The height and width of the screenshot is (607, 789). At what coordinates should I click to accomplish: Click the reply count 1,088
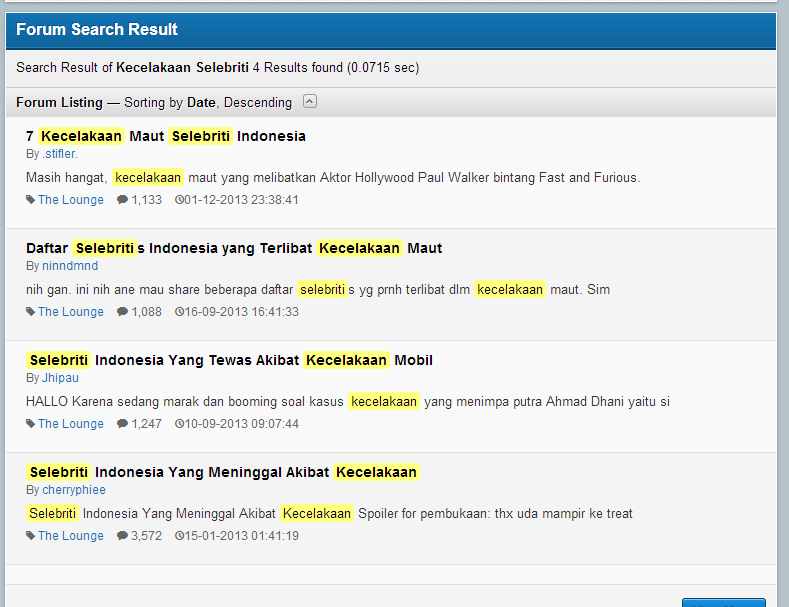[x=146, y=312]
